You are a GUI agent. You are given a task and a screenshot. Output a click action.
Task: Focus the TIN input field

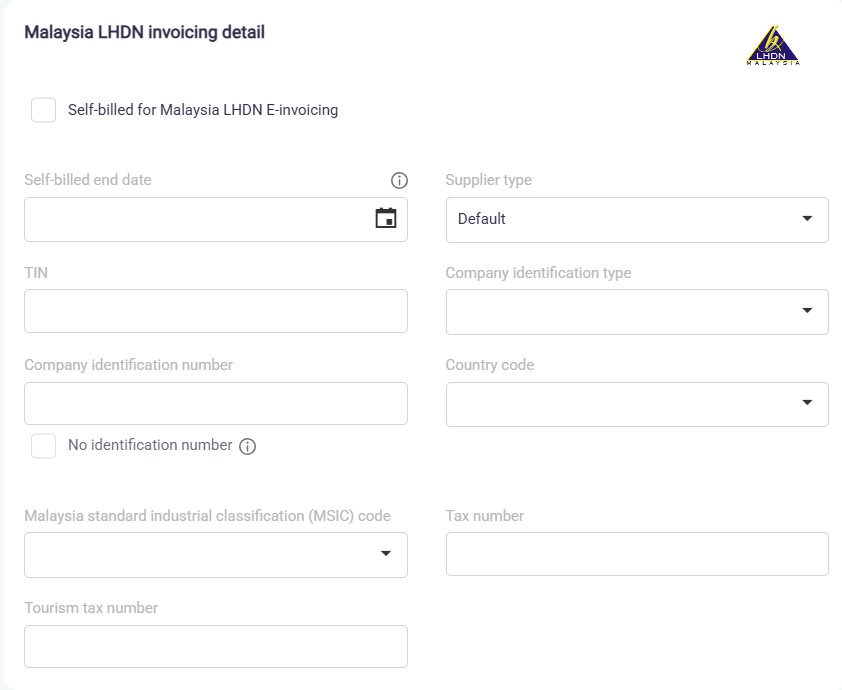coord(215,311)
